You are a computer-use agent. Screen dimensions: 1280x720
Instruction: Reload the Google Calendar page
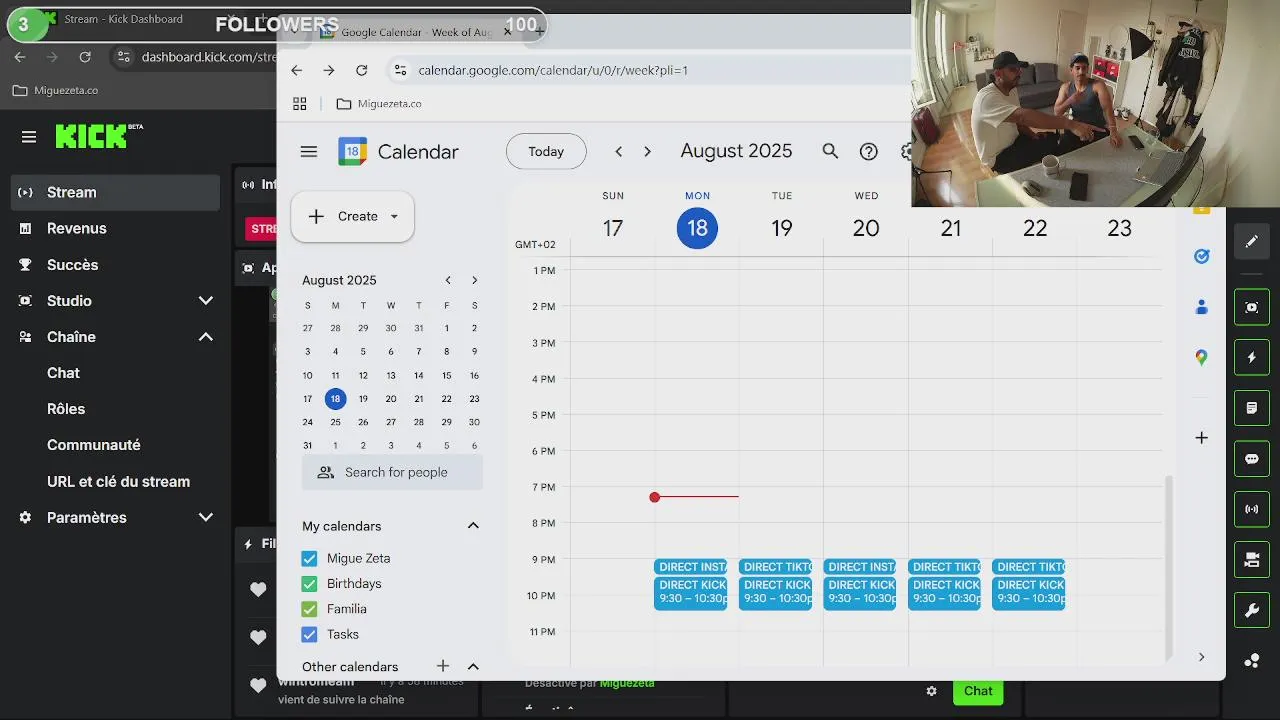click(x=361, y=70)
